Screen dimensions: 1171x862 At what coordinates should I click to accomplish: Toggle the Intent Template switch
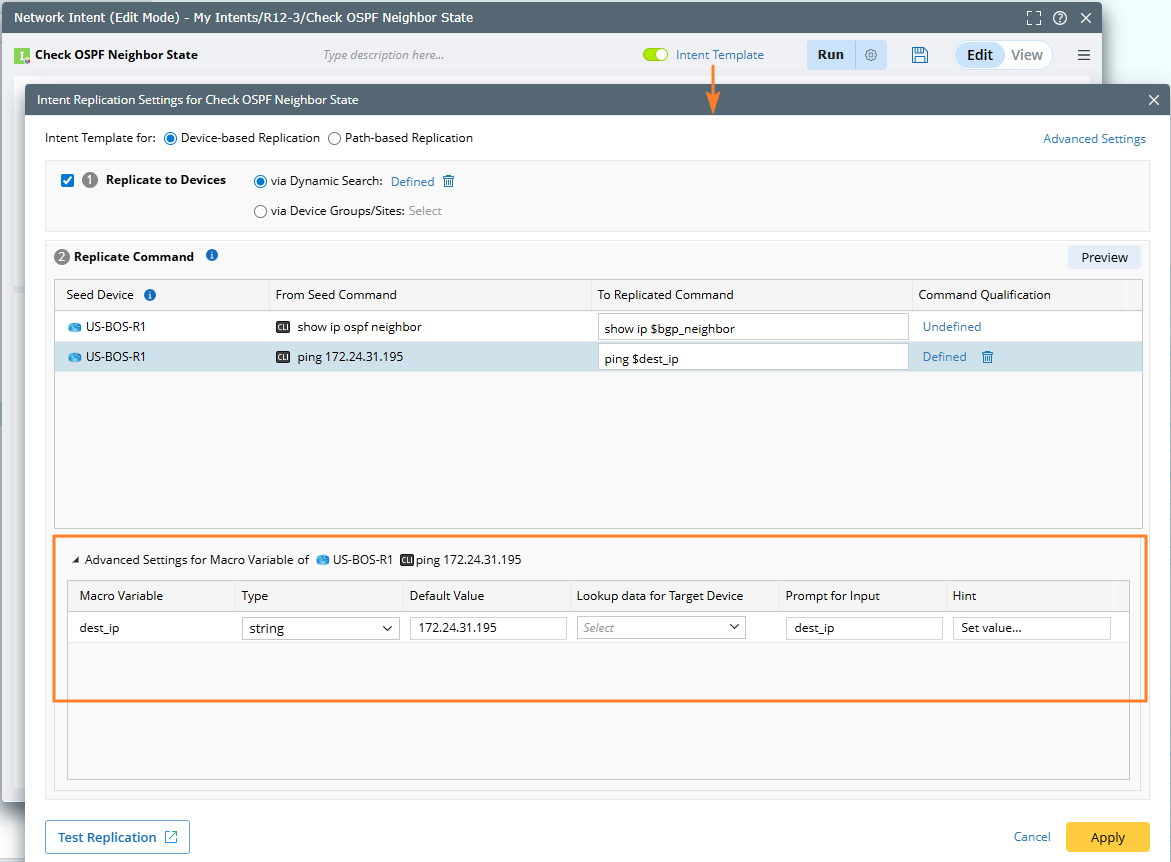(x=655, y=55)
